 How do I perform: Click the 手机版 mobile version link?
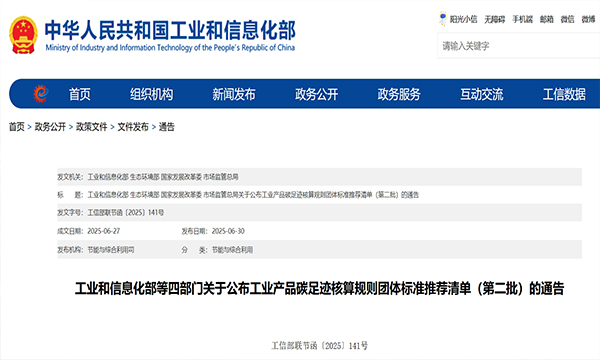coord(523,19)
